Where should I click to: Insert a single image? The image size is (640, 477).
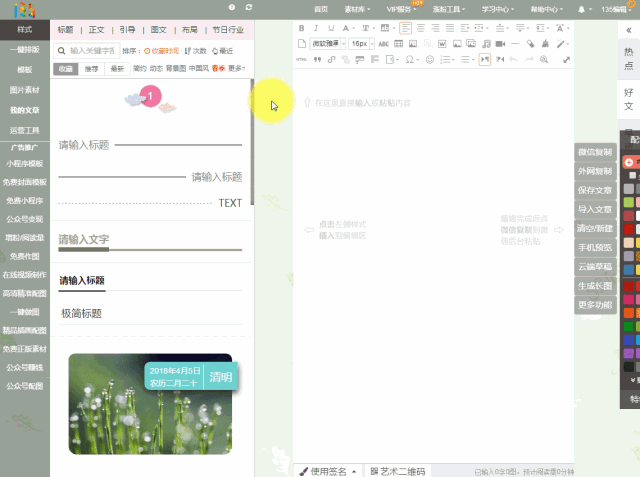(457, 44)
